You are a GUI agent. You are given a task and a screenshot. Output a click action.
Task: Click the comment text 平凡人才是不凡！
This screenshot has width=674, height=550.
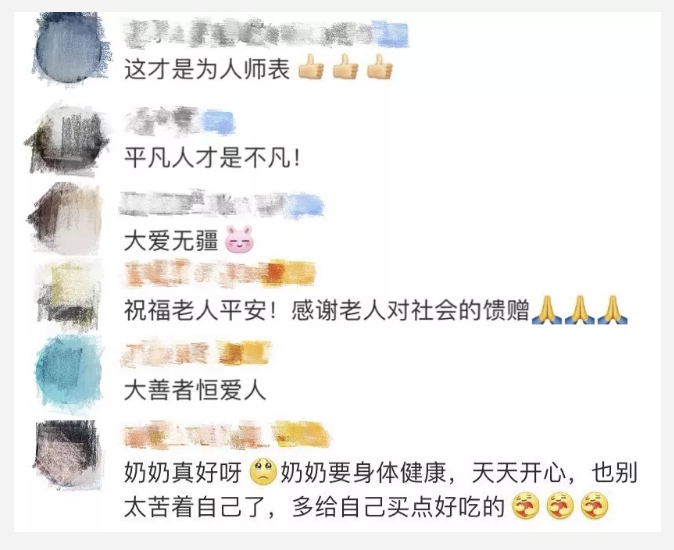click(213, 157)
